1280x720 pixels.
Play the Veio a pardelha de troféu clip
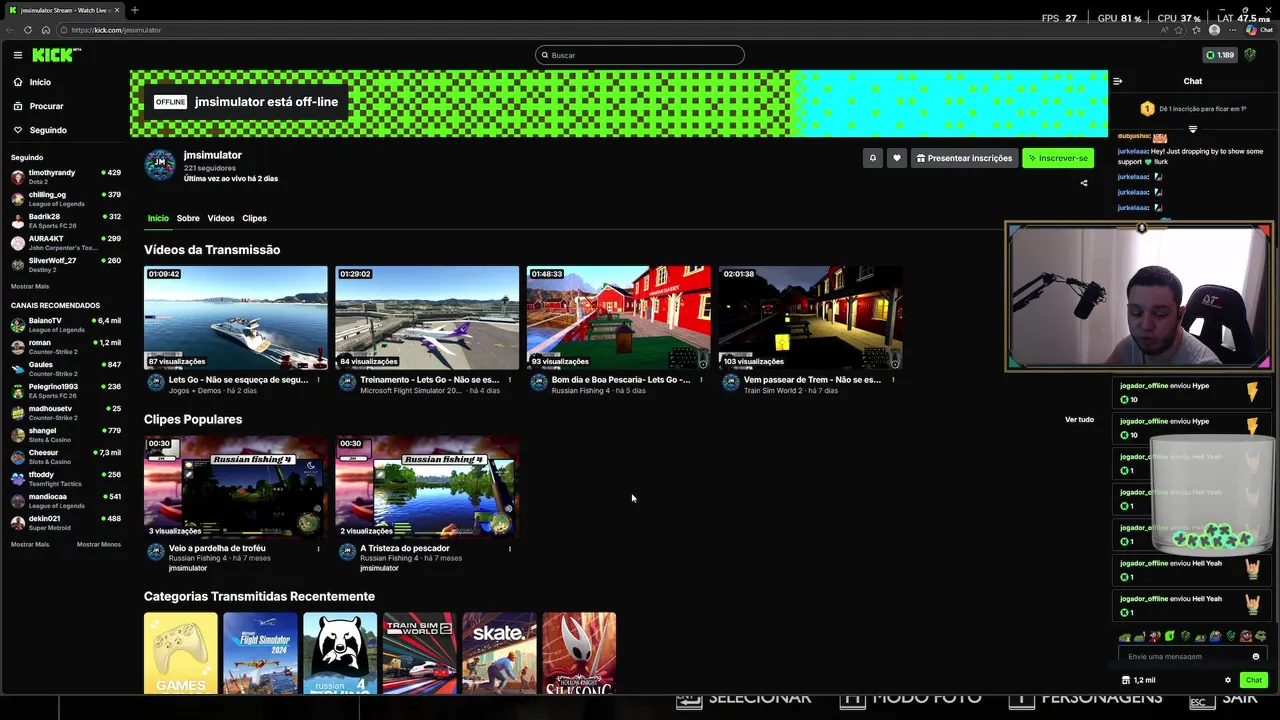click(236, 487)
